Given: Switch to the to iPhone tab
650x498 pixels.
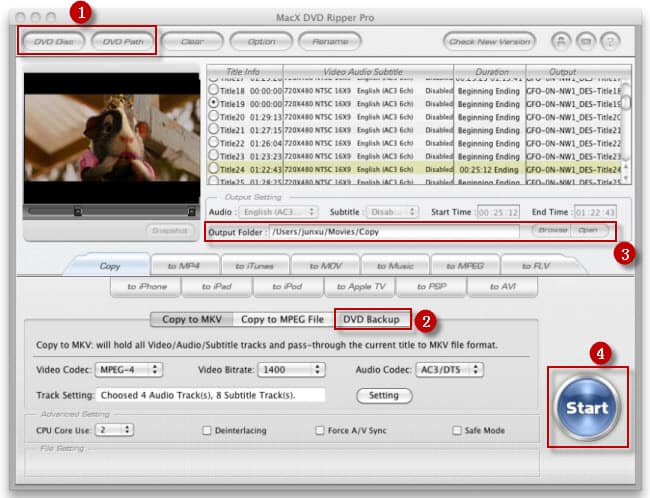Looking at the screenshot, I should coord(147,287).
